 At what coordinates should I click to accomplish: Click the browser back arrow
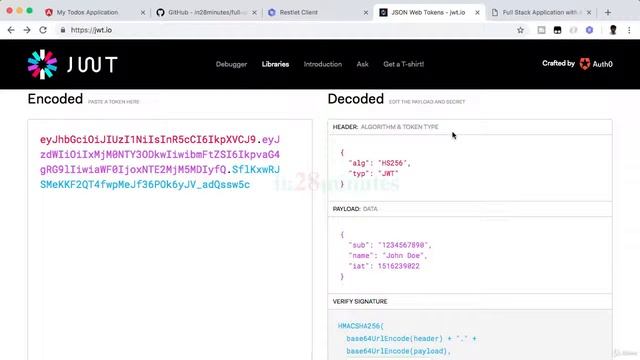click(x=11, y=30)
